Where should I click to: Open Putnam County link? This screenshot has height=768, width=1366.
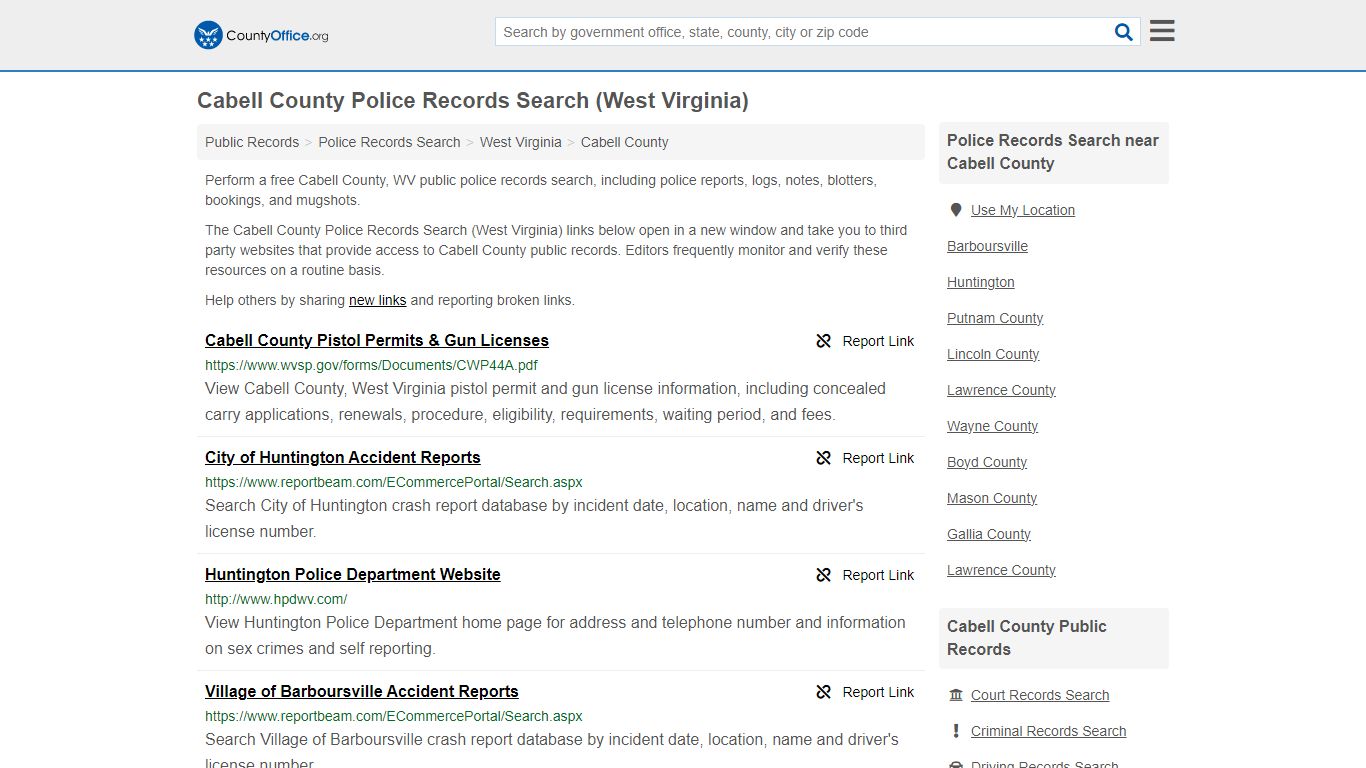point(995,318)
